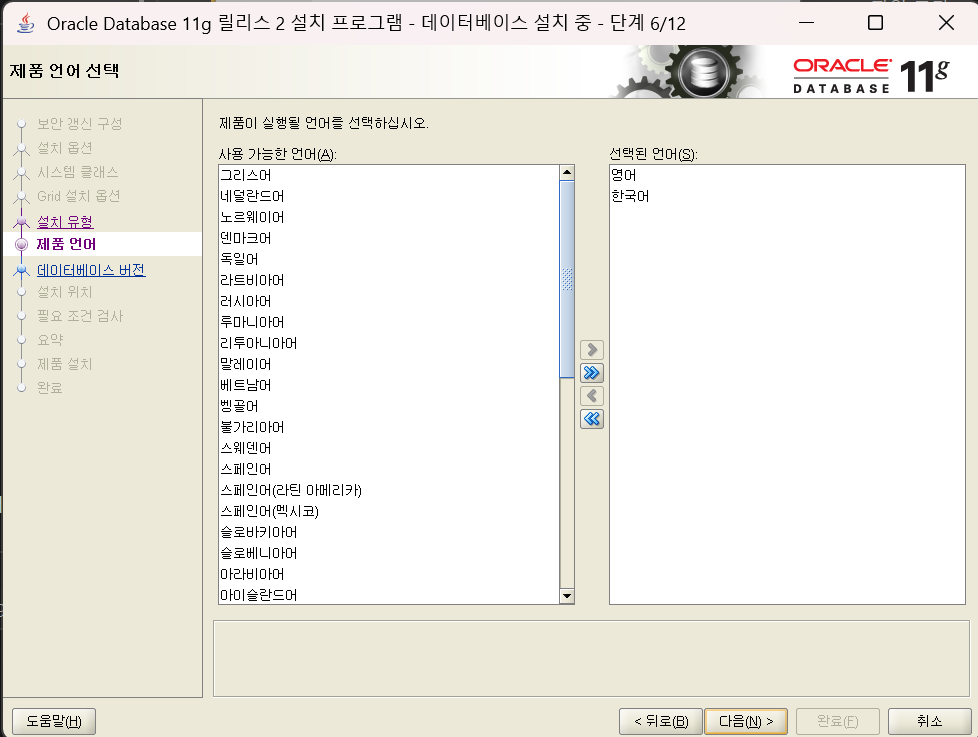978x737 pixels.
Task: Click the Grid 설치 옵션 step
Action: [x=79, y=196]
